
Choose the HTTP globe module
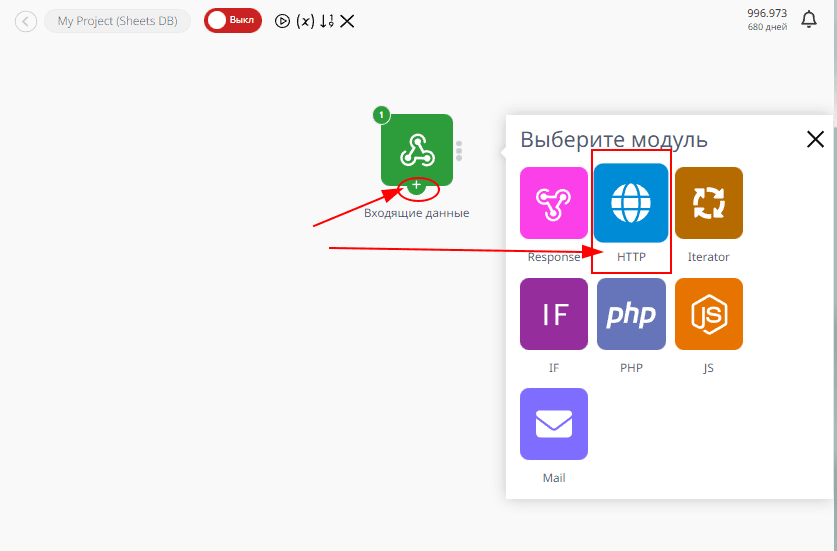pyautogui.click(x=631, y=203)
